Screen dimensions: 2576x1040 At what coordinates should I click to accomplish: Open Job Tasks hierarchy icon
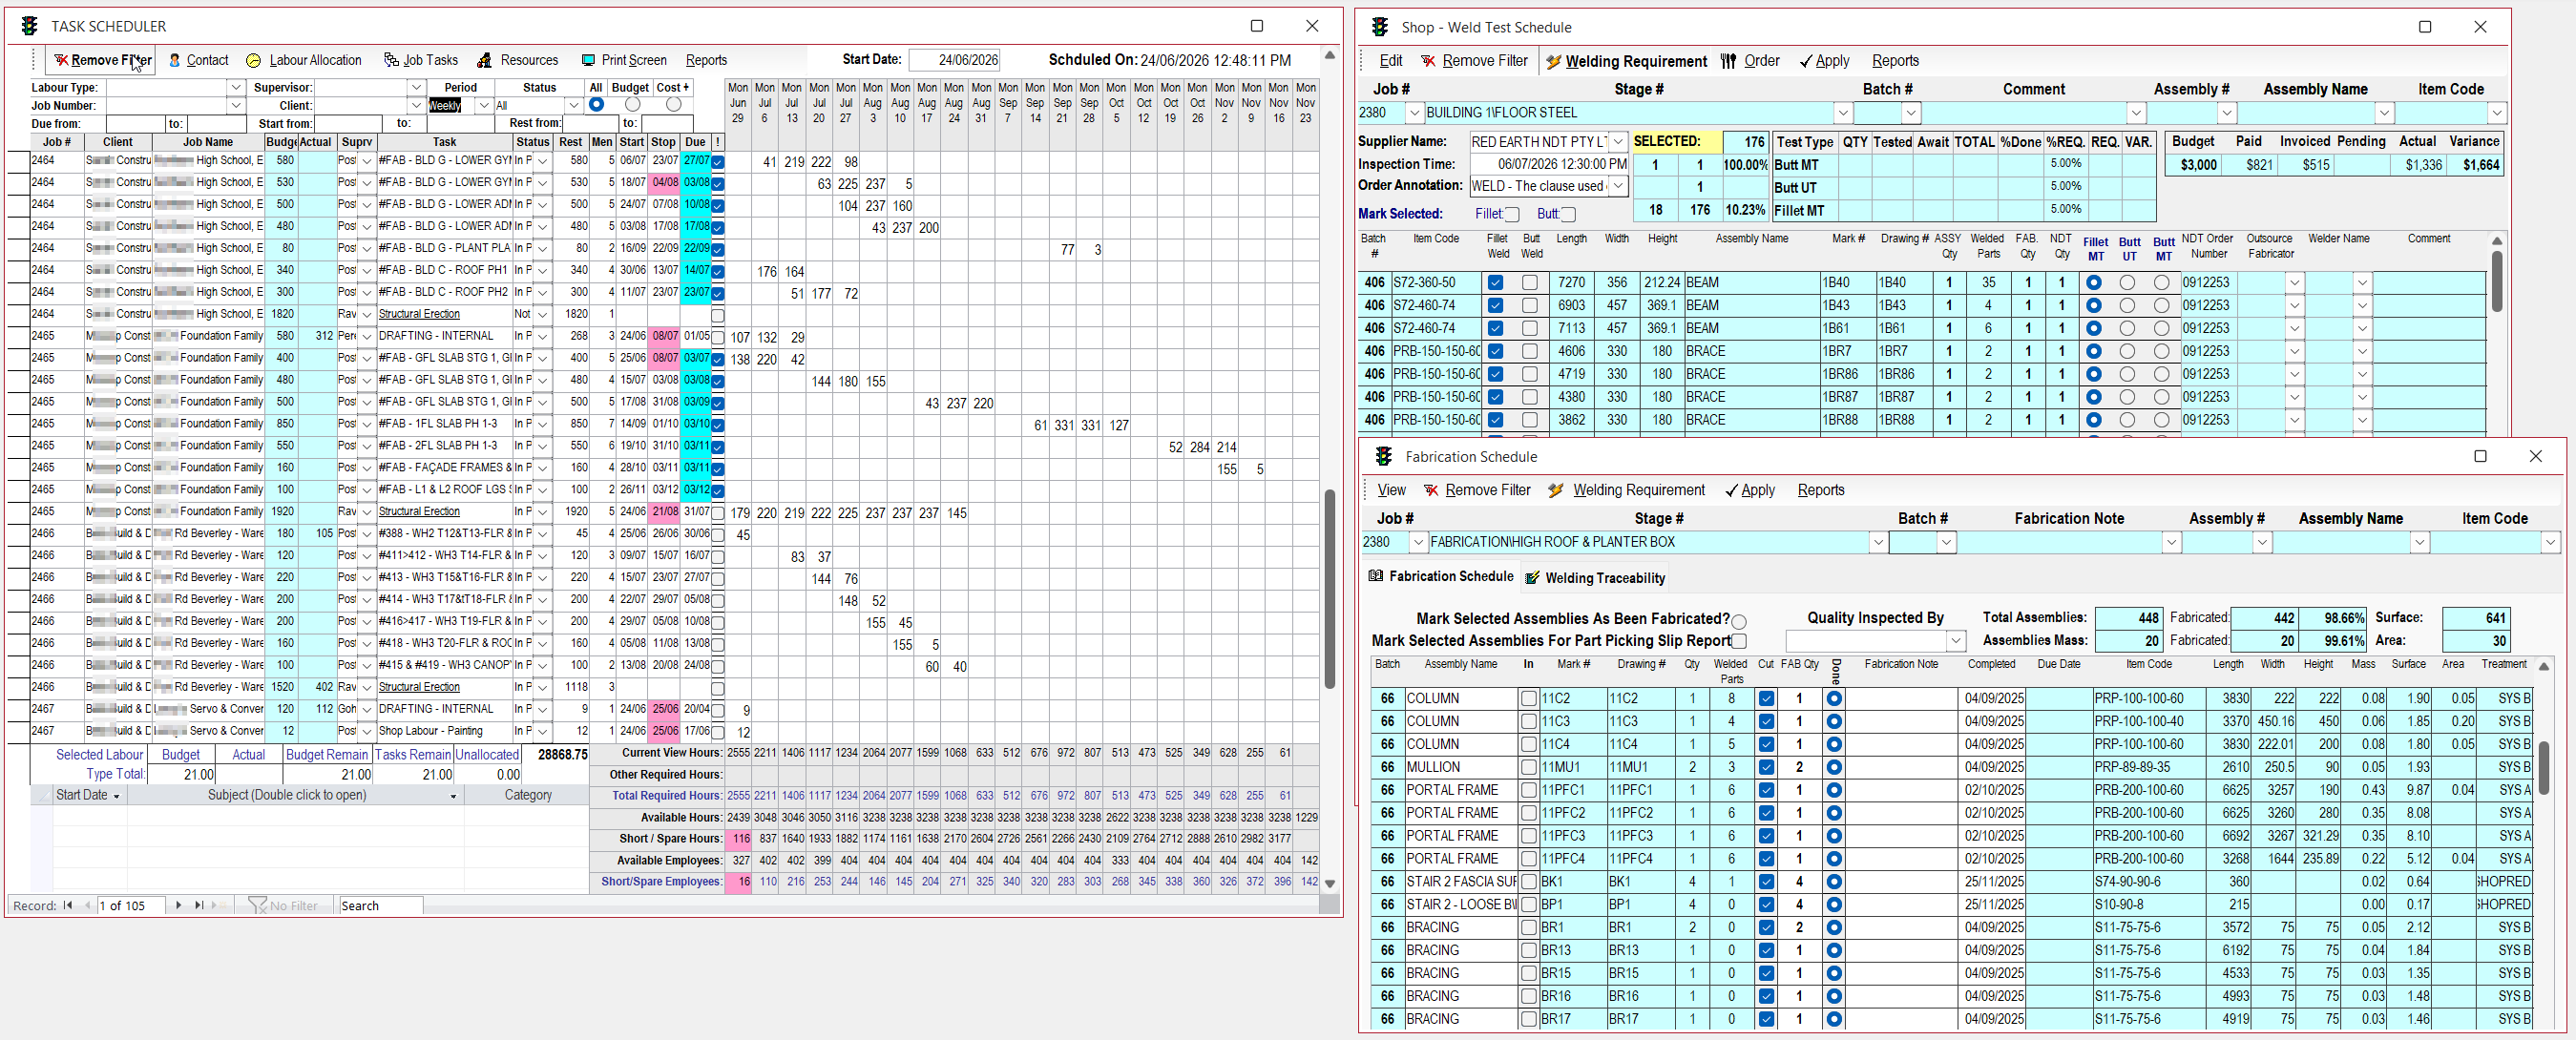pos(391,60)
